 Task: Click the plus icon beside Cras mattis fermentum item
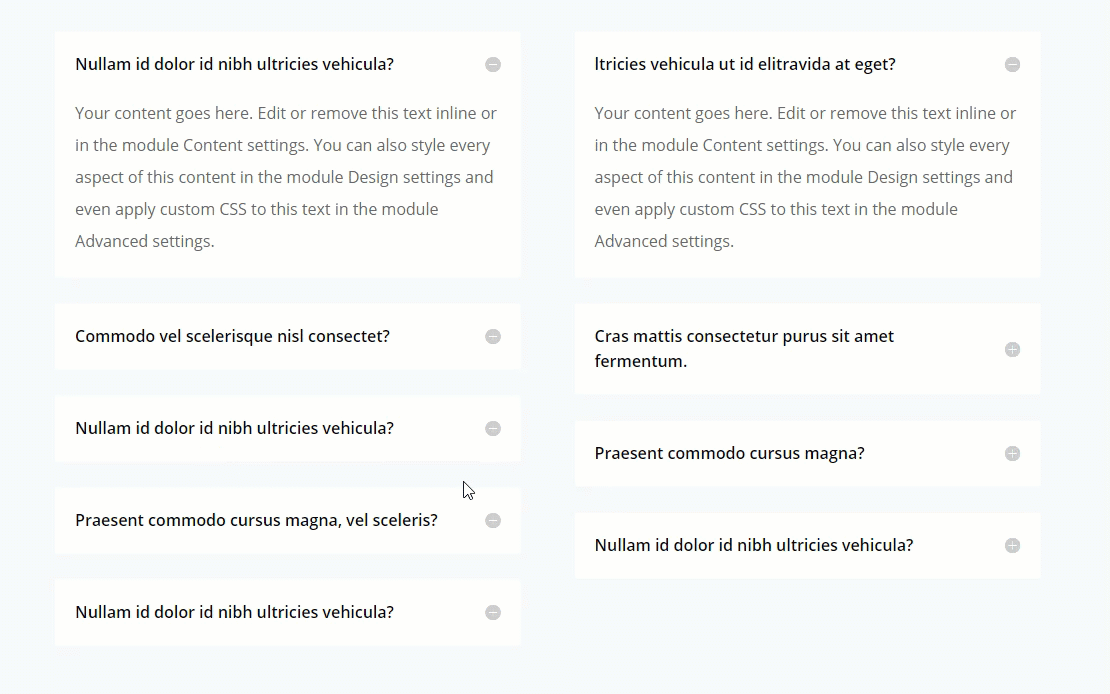point(1012,349)
